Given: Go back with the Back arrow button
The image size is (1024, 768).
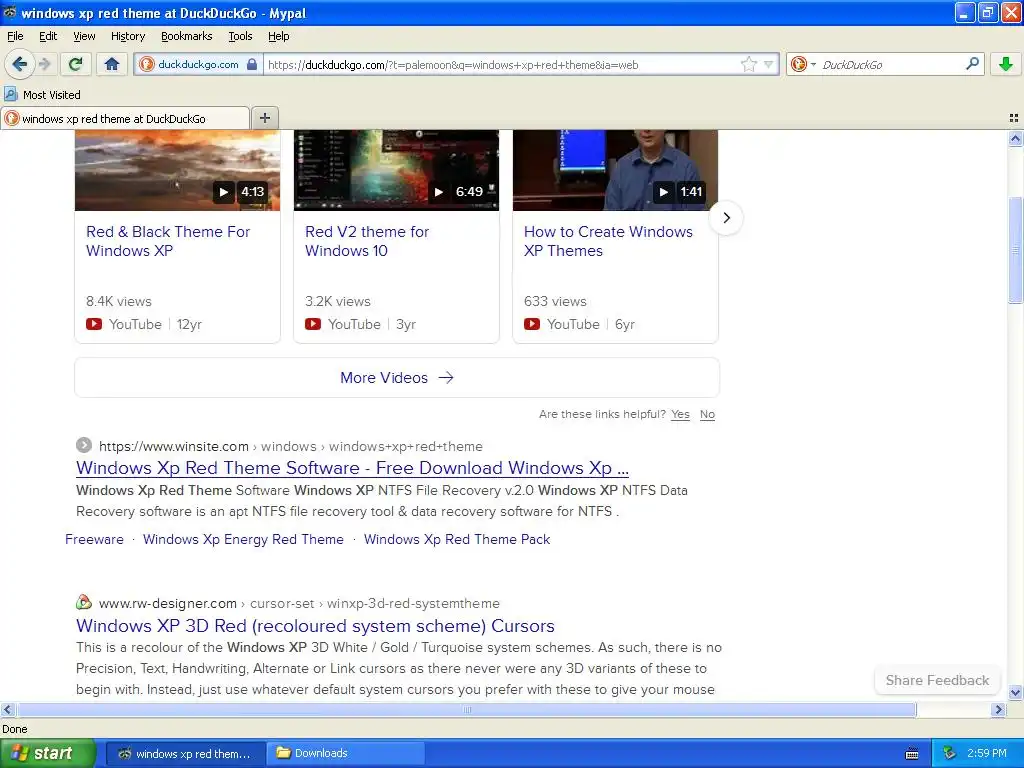Looking at the screenshot, I should 19,64.
